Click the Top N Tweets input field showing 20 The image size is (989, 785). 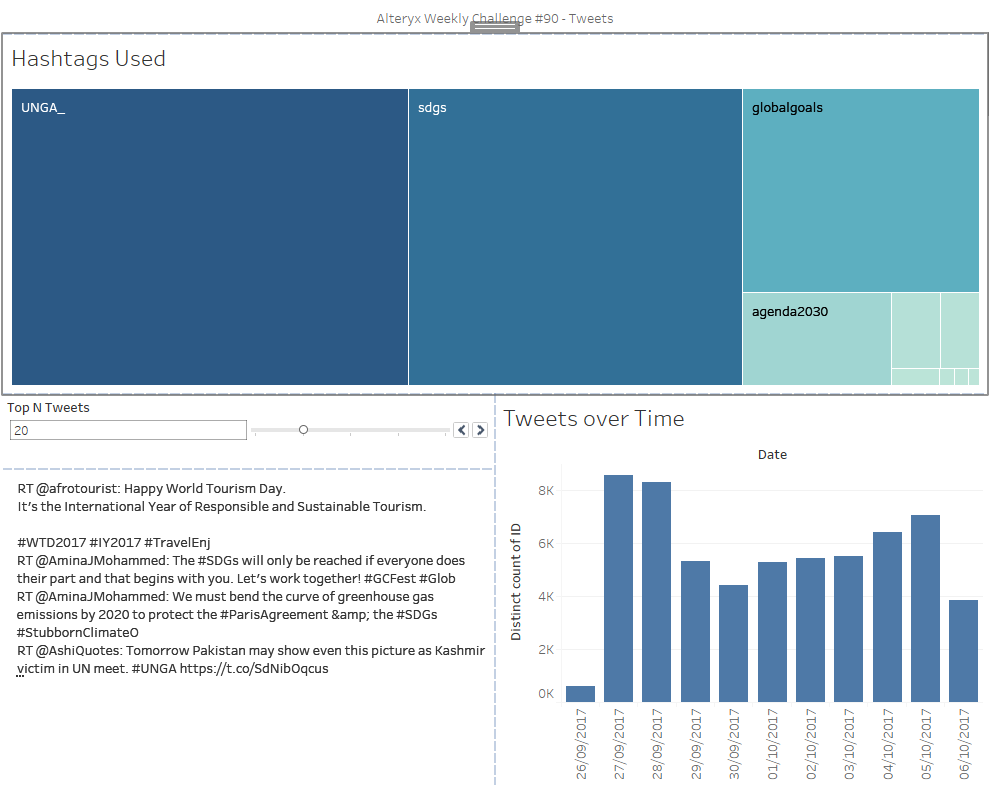pyautogui.click(x=128, y=430)
